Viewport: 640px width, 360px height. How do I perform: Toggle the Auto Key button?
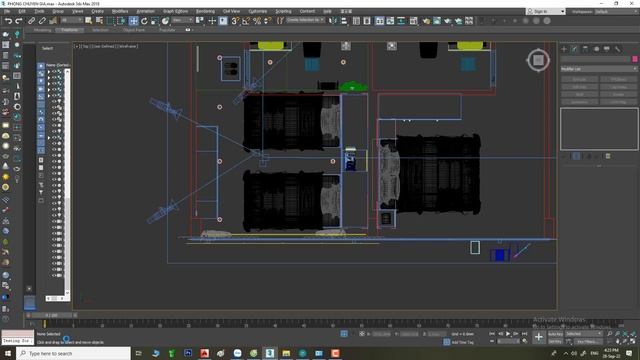point(555,334)
